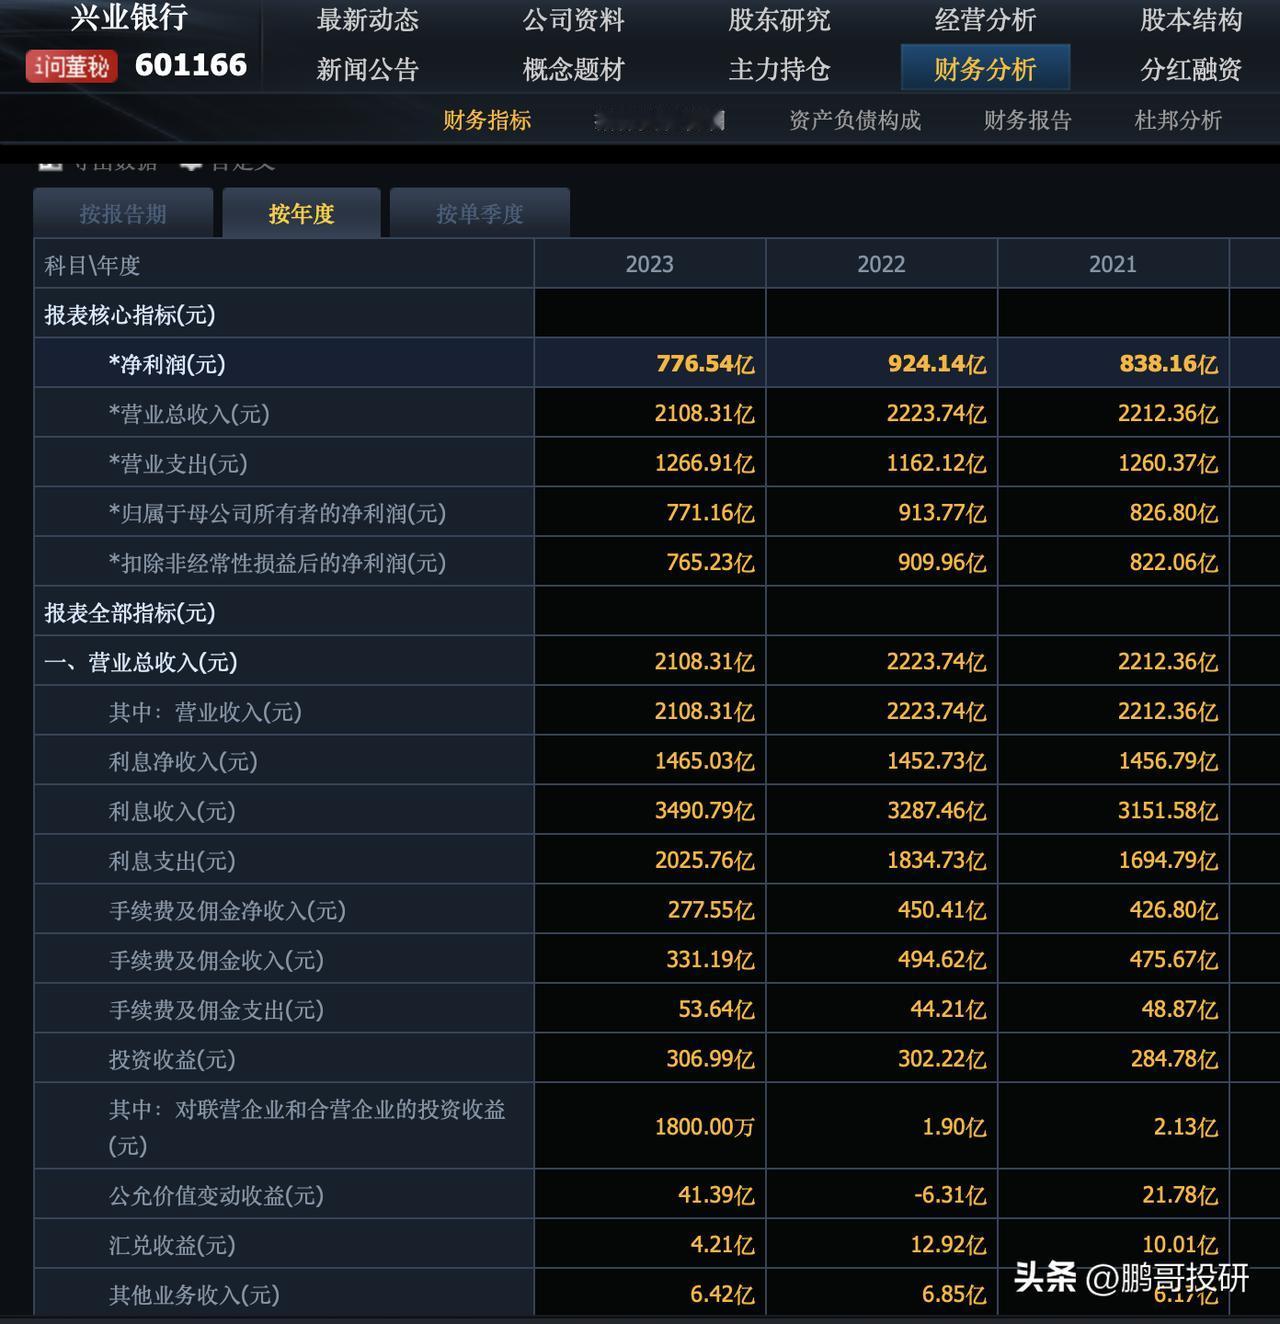The width and height of the screenshot is (1280, 1324).
Task: Select the *净利润(元) row label
Action: tap(167, 364)
